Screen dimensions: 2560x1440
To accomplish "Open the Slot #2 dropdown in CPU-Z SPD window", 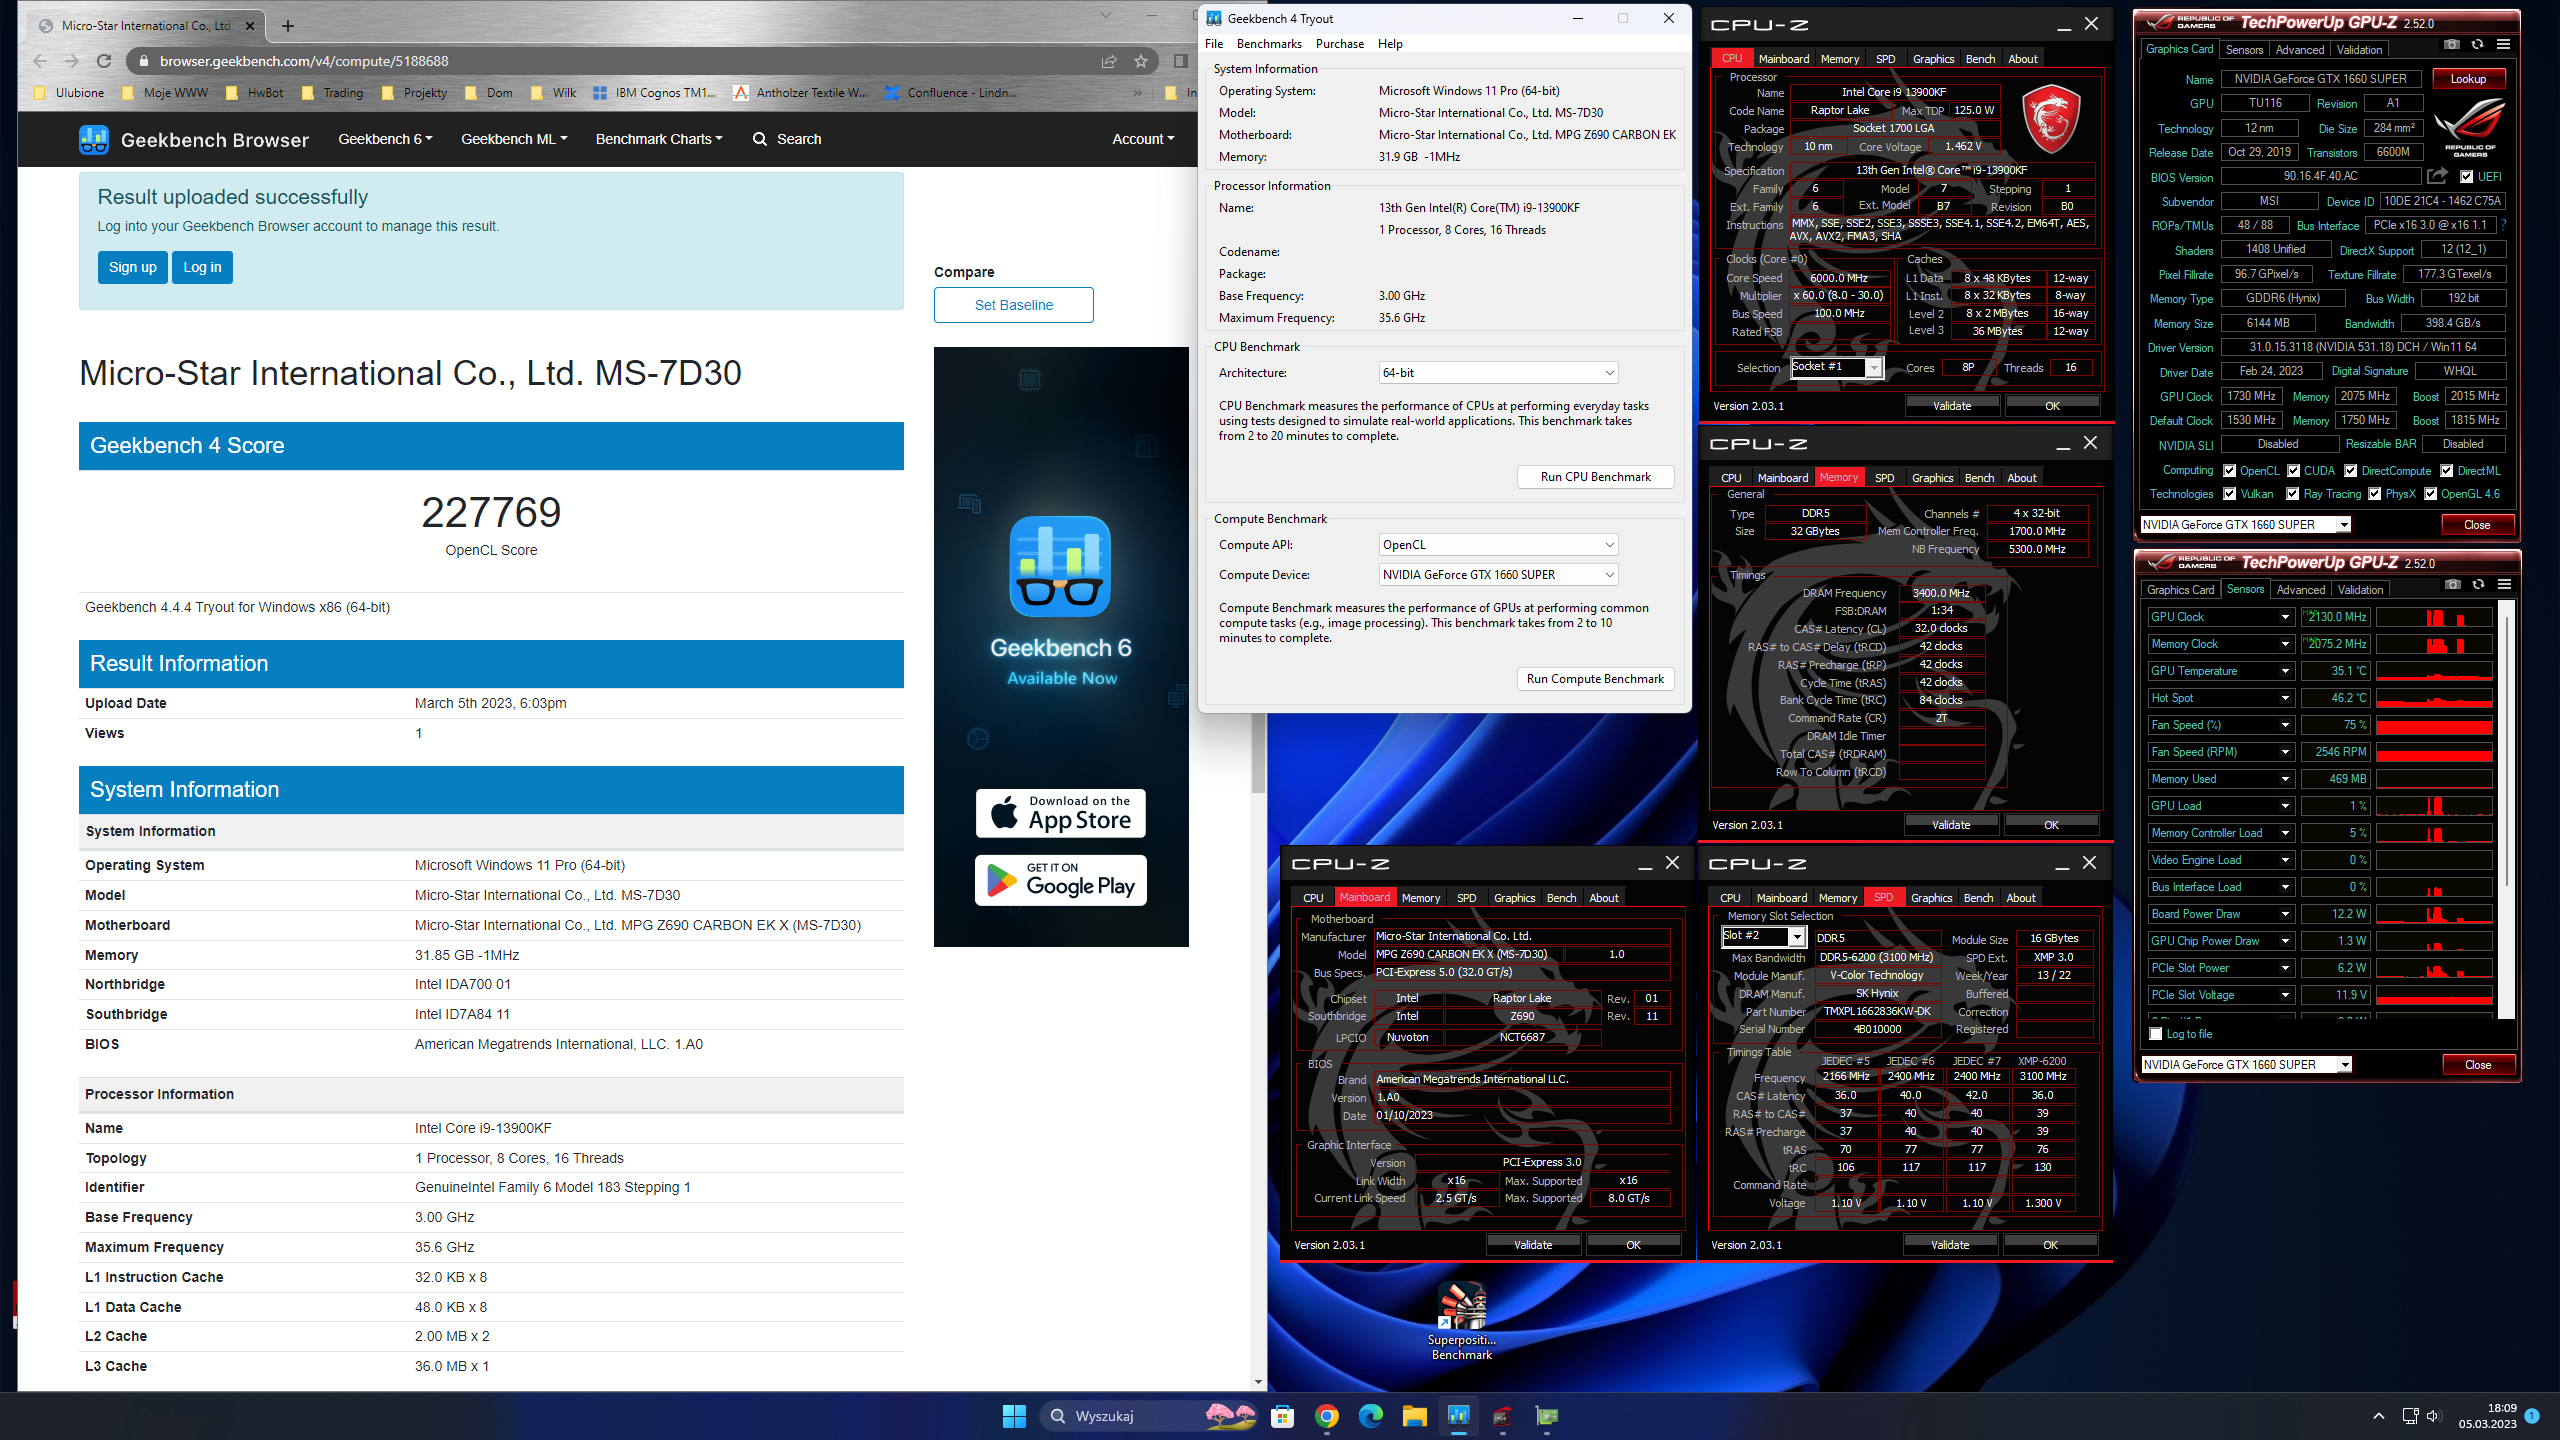I will (x=1764, y=937).
